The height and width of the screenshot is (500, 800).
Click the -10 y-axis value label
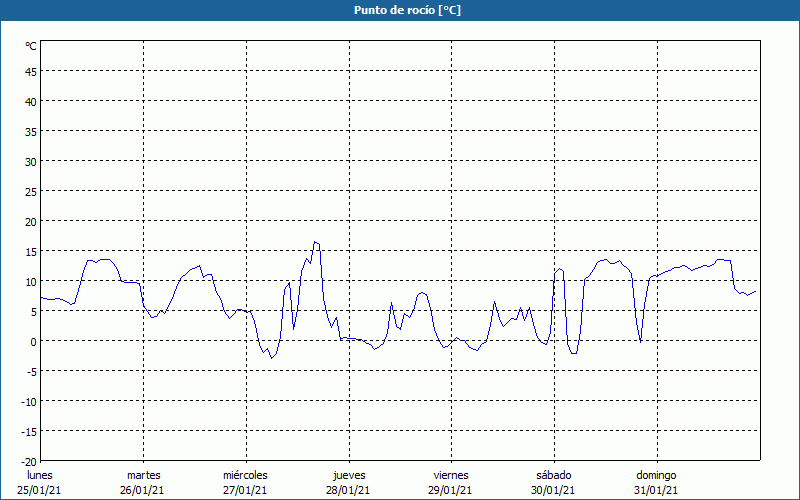[29, 401]
